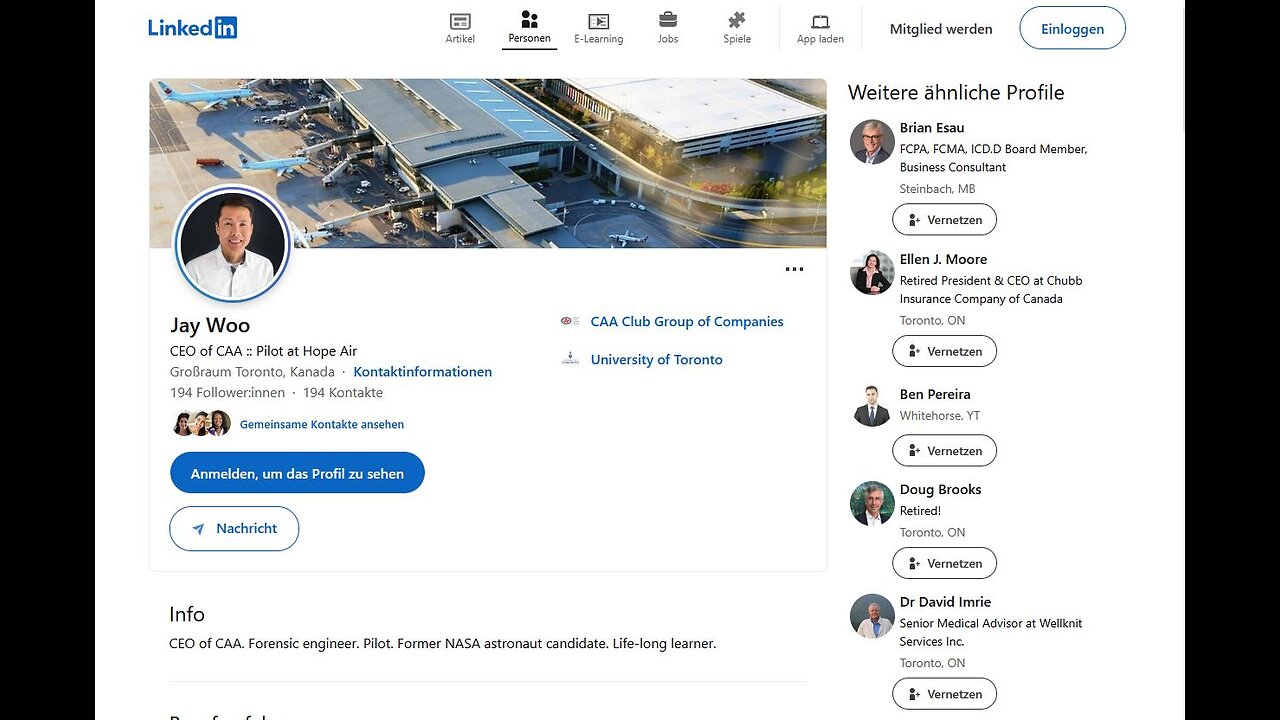This screenshot has width=1280, height=720.
Task: Click the Steinbach, MB location text
Action: [x=937, y=189]
